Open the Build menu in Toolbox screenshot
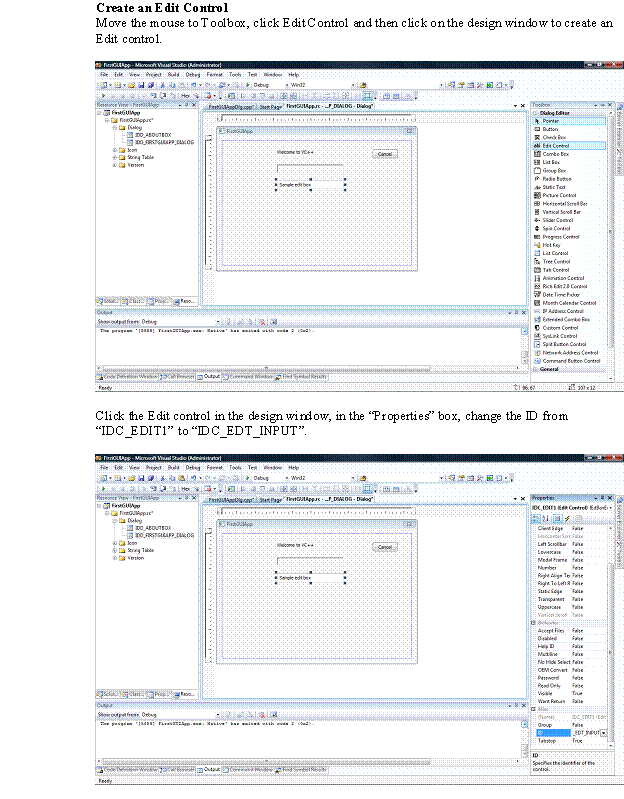 [x=174, y=74]
